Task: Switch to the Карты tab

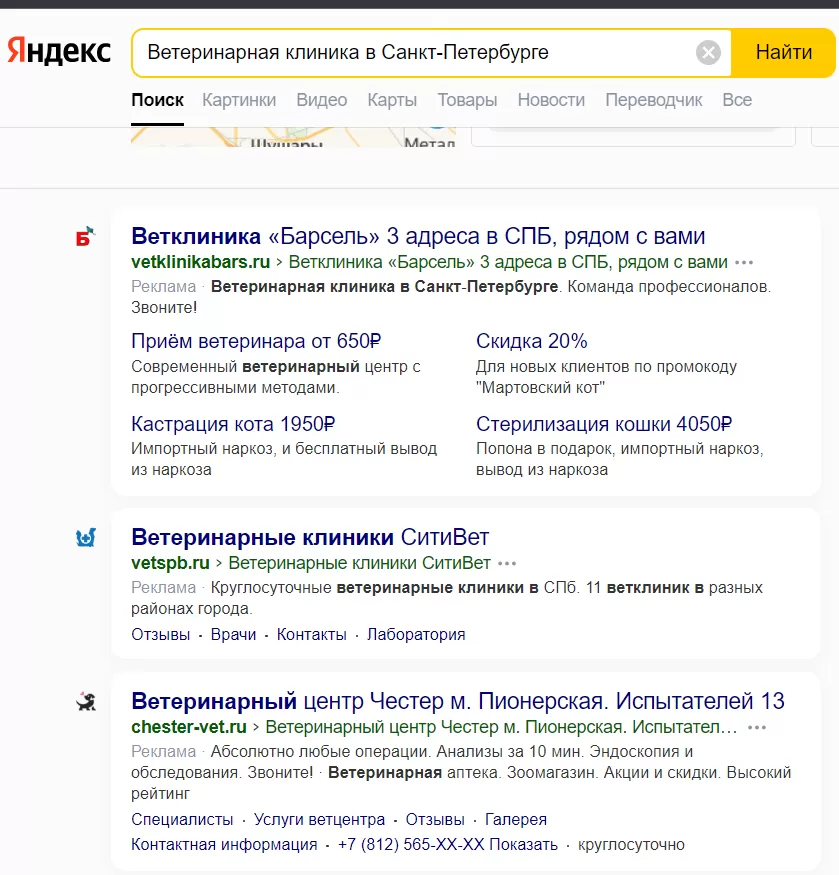Action: [x=392, y=100]
